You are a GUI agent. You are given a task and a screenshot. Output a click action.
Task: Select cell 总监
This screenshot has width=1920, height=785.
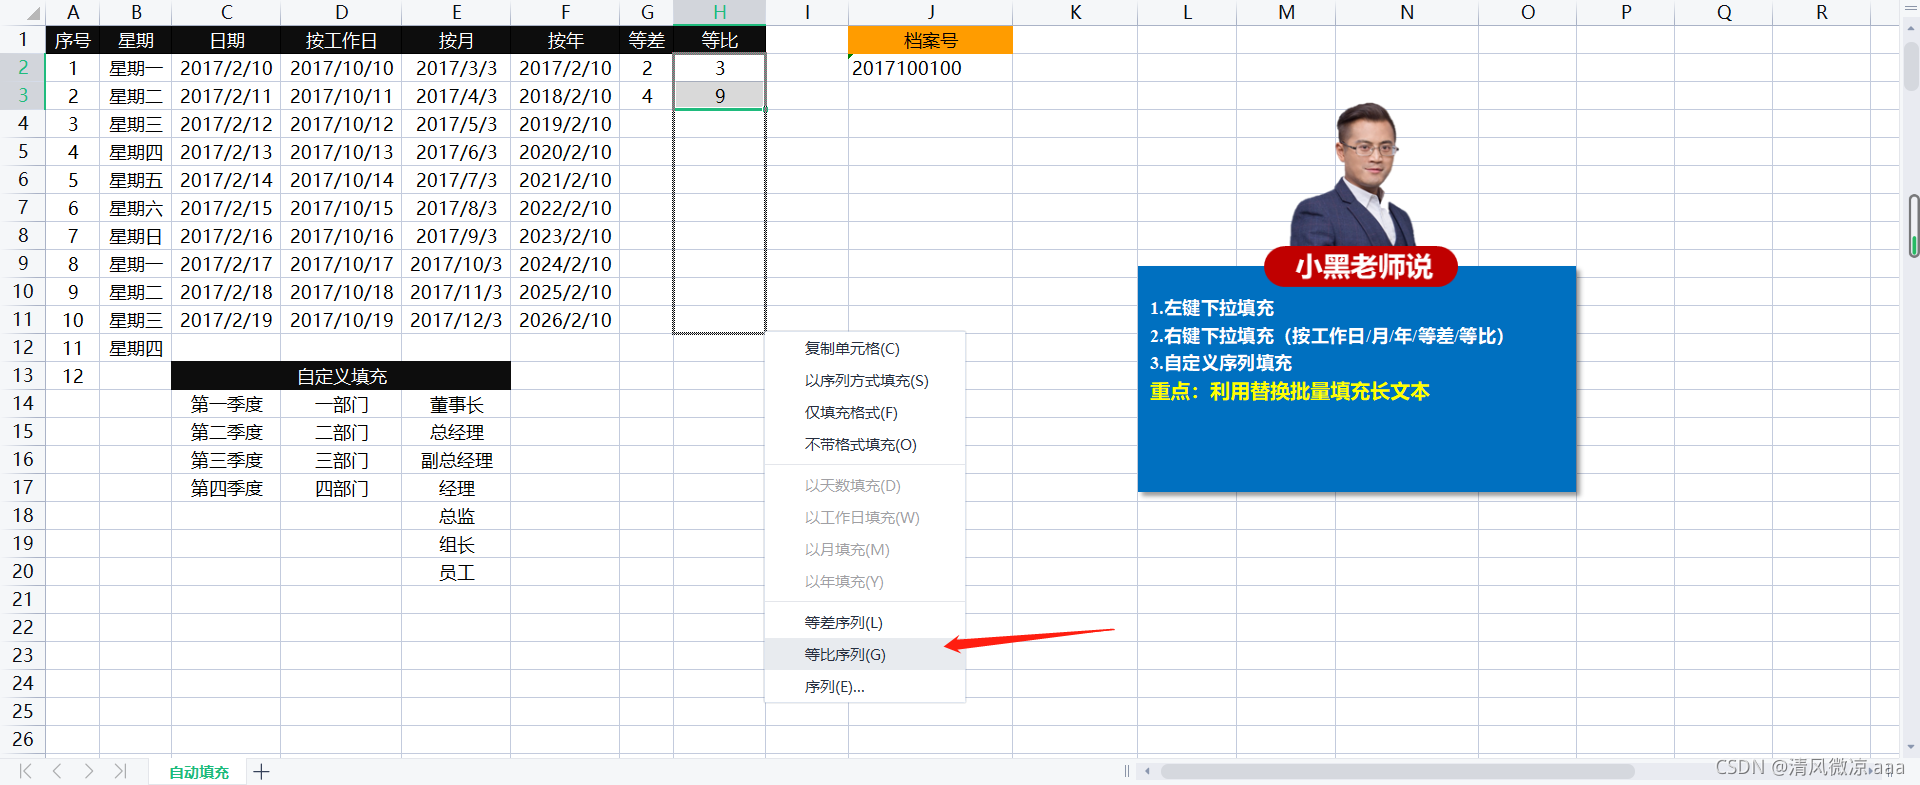tap(456, 516)
